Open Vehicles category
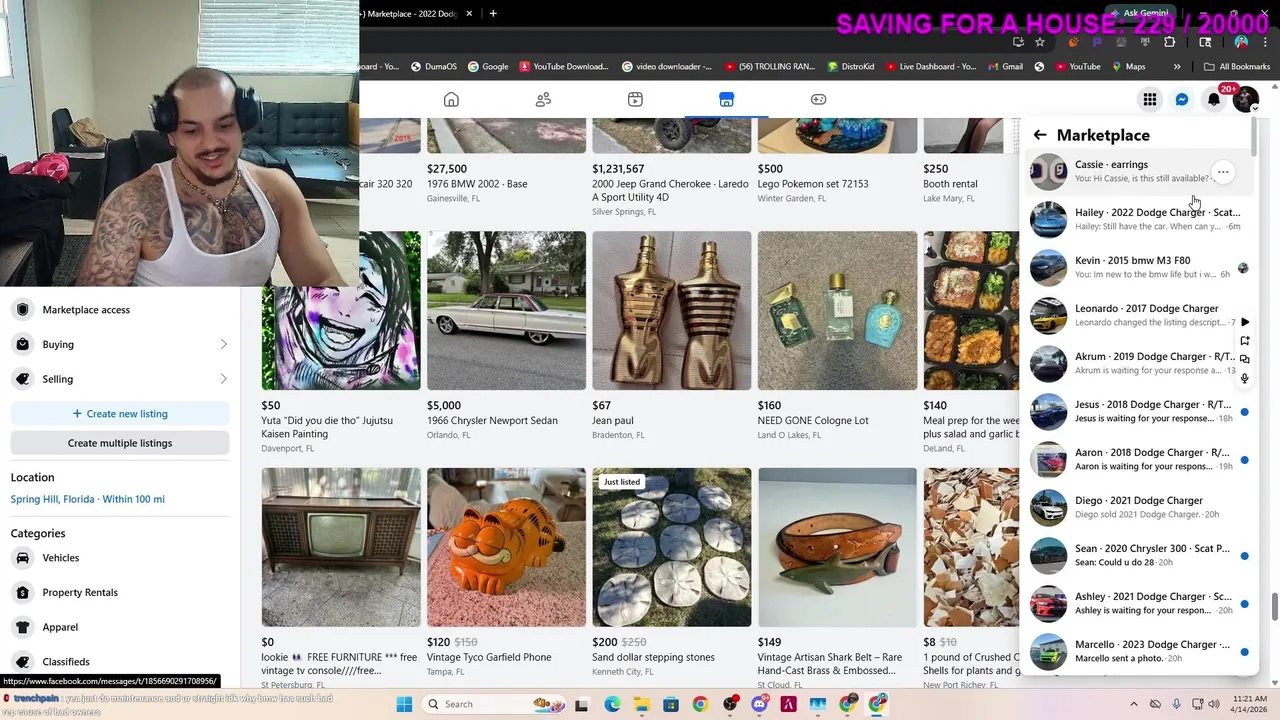This screenshot has height=720, width=1280. tap(120, 558)
